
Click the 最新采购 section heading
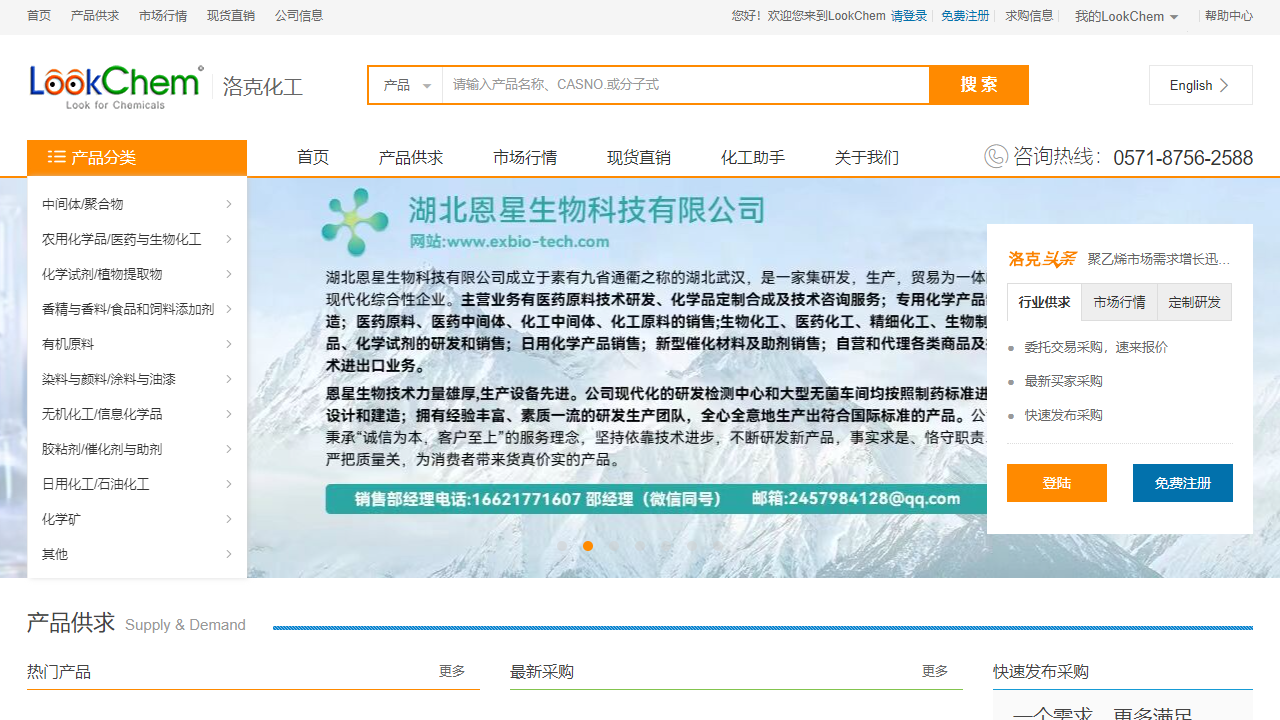542,672
